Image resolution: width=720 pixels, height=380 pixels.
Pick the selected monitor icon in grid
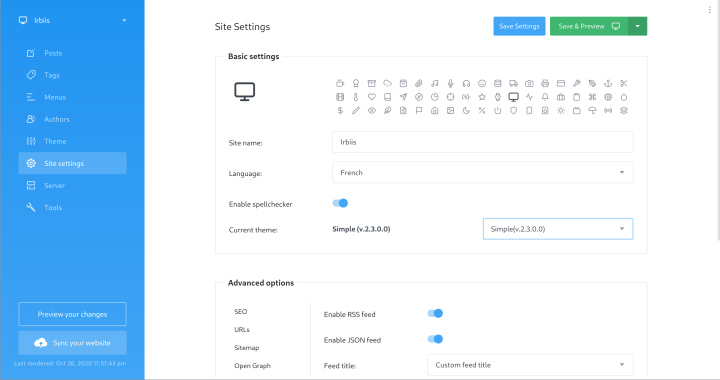(513, 97)
